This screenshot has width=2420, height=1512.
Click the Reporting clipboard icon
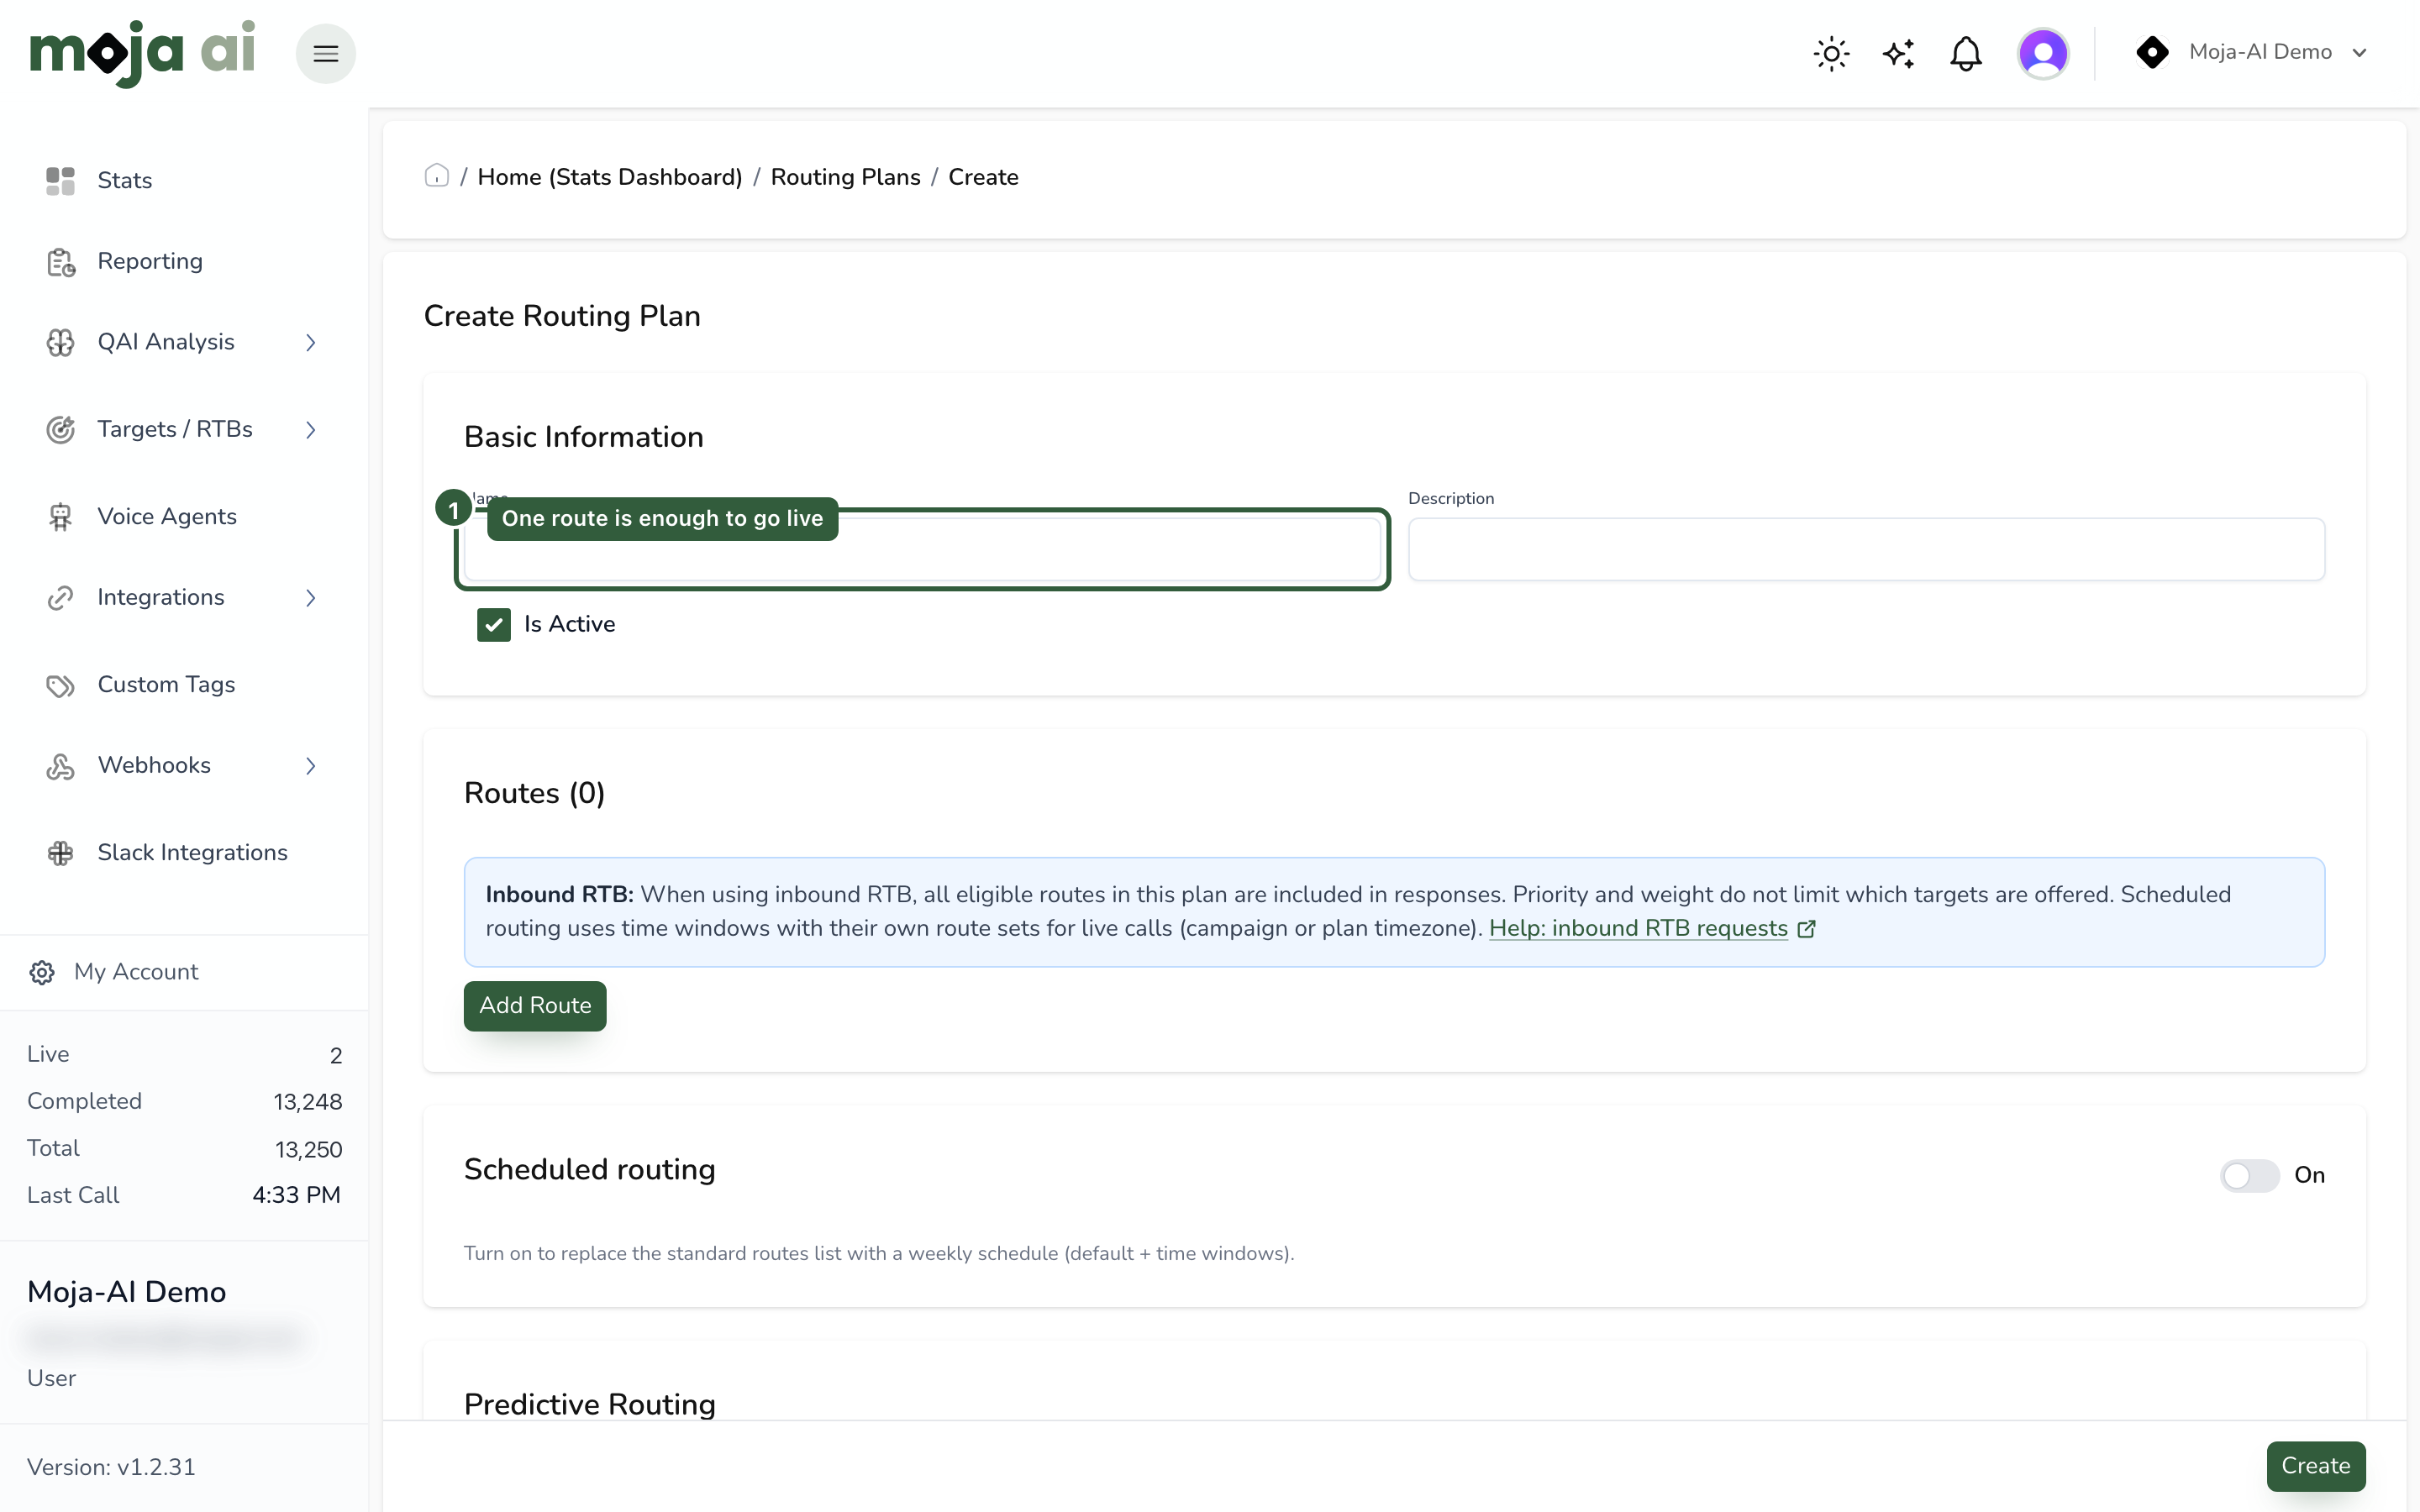point(60,262)
